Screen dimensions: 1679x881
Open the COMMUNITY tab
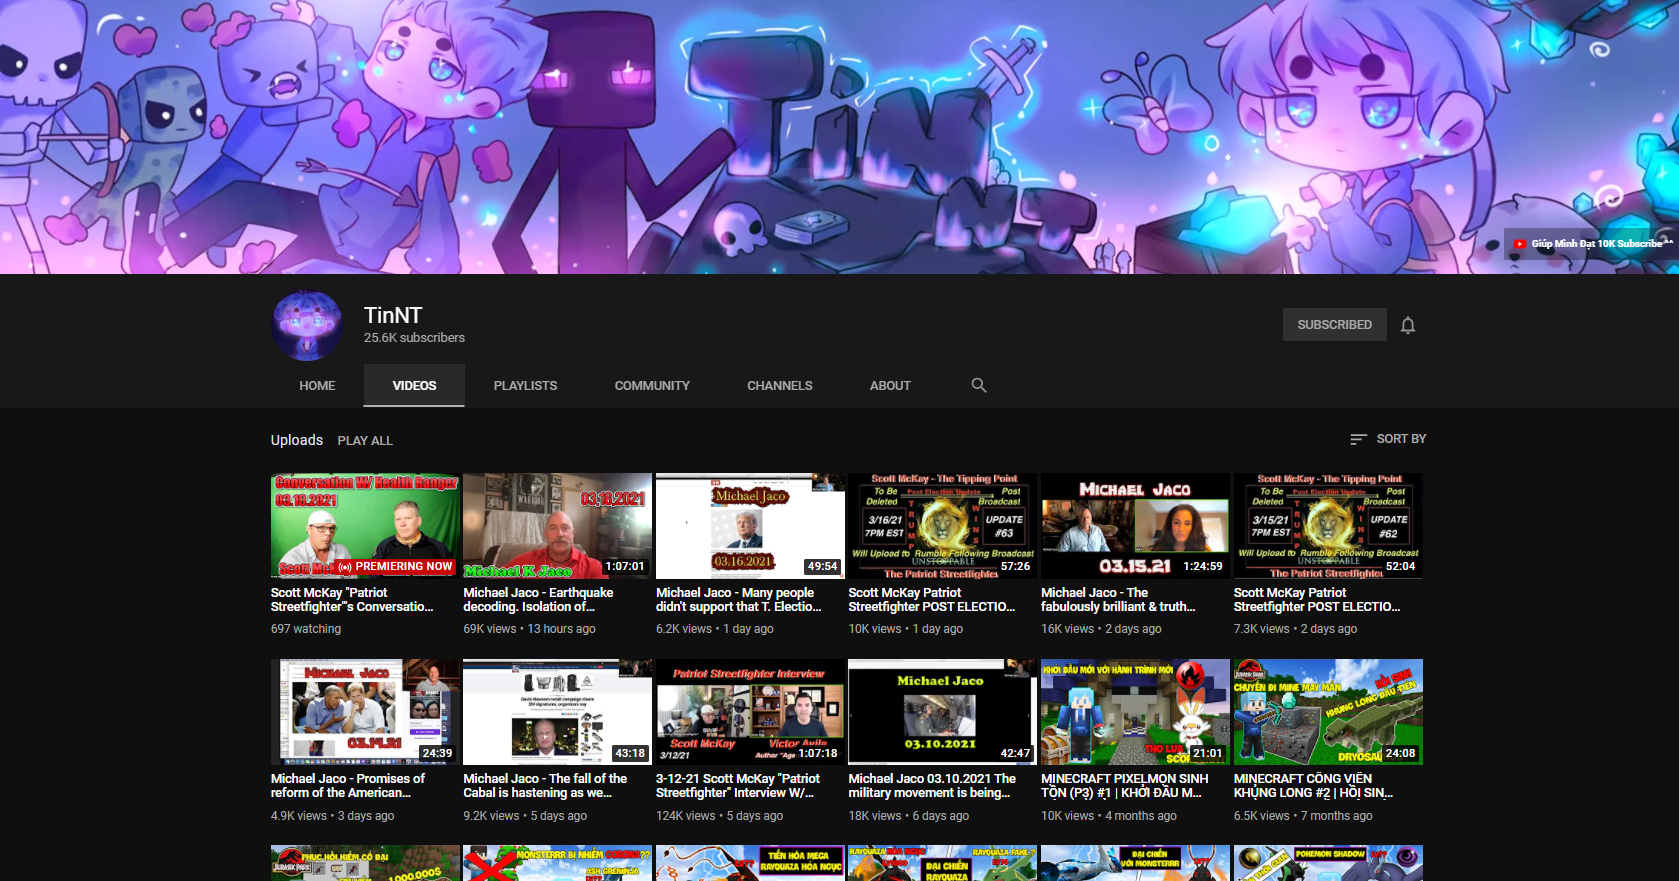[x=652, y=386]
